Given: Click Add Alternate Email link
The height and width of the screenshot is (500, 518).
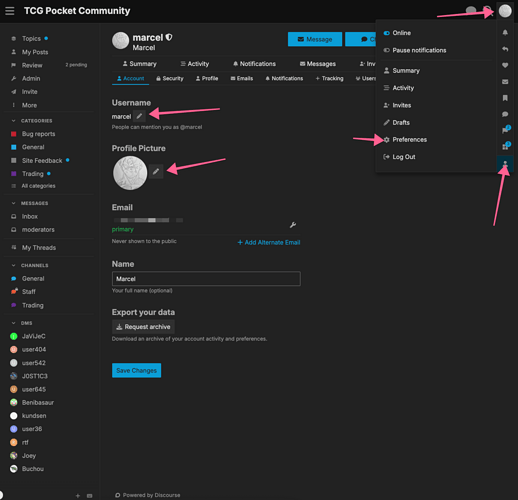Looking at the screenshot, I should (269, 242).
